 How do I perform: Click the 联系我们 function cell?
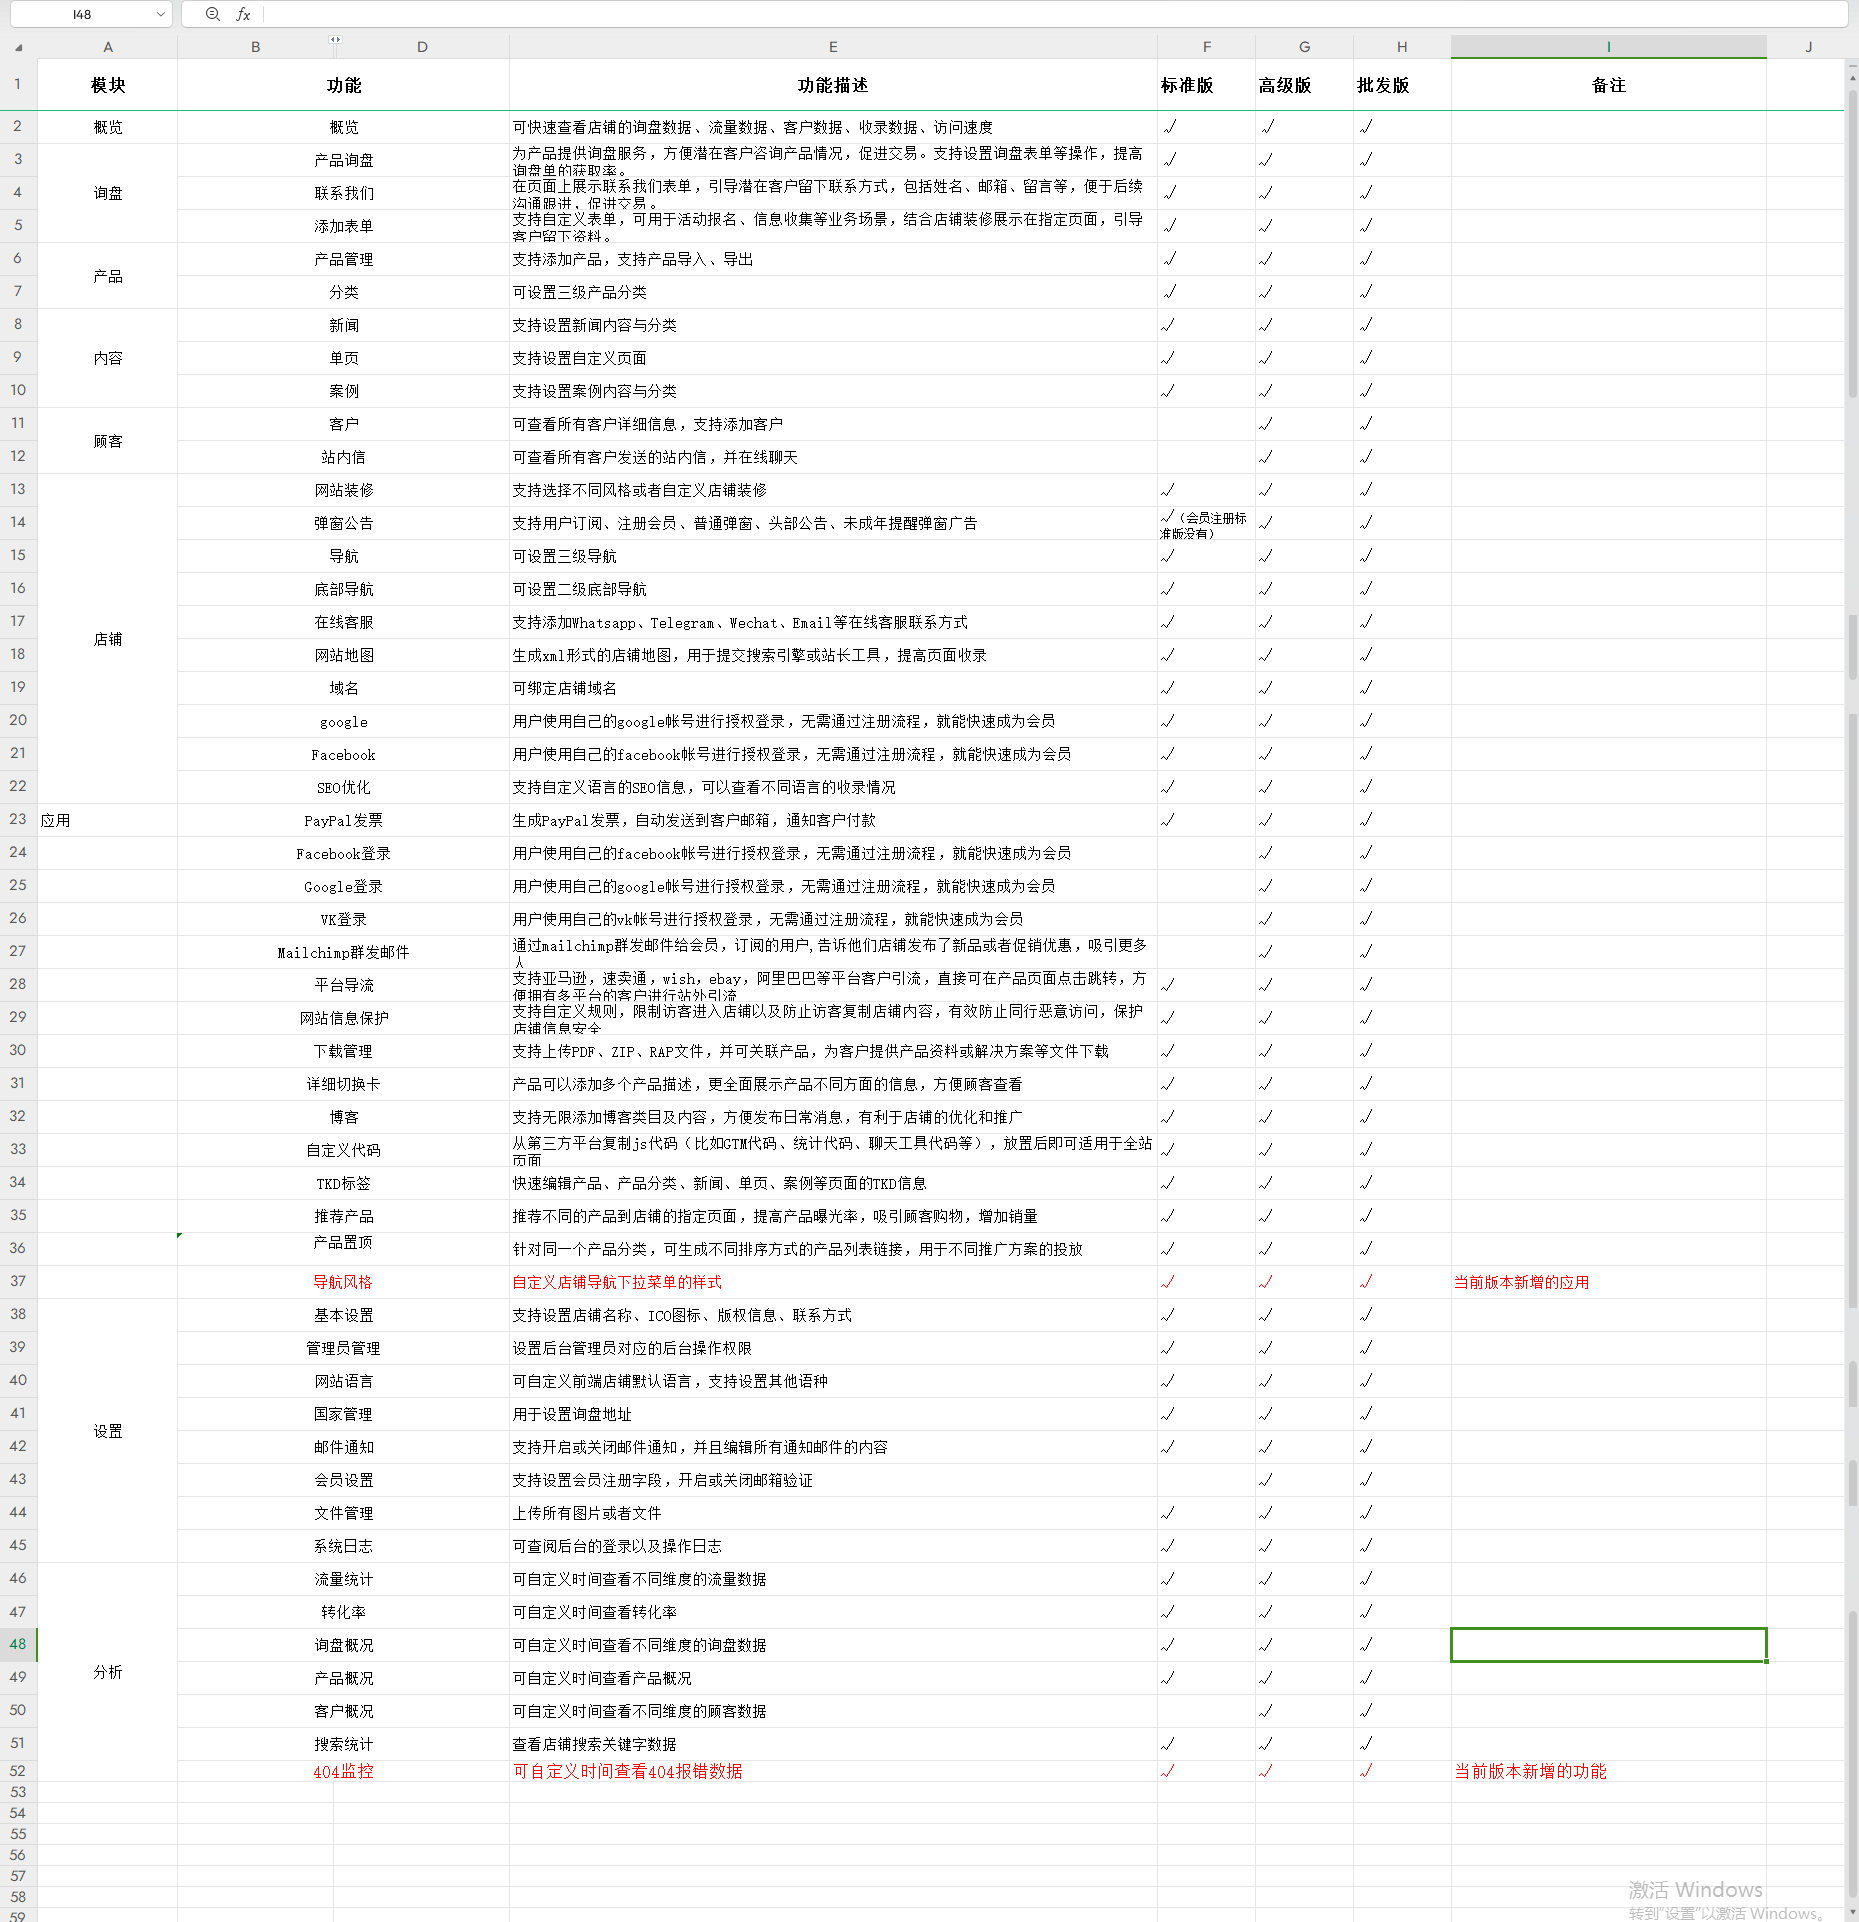point(343,193)
